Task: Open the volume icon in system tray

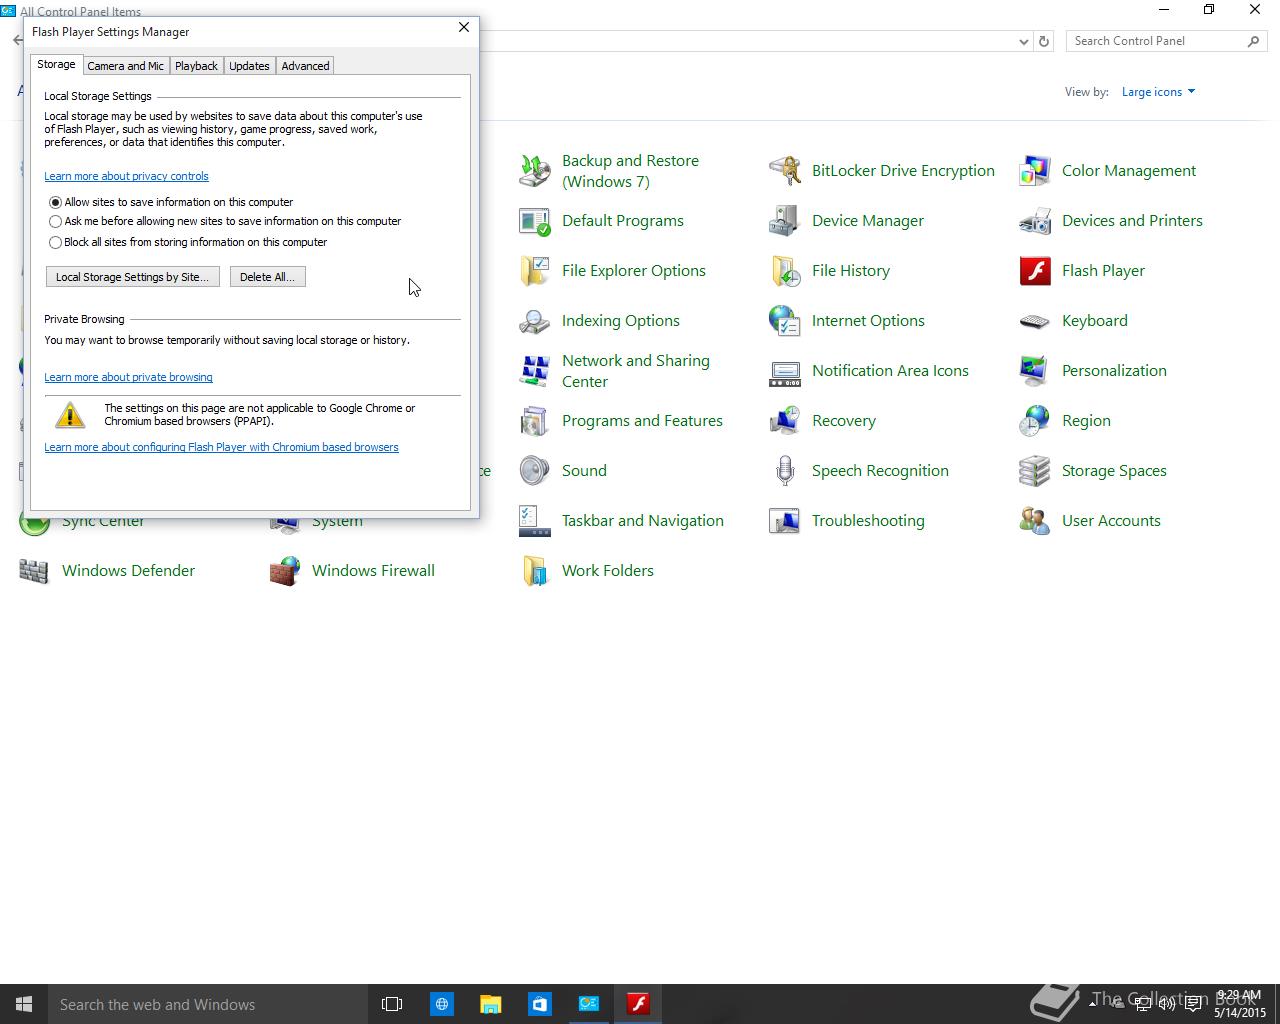Action: point(1166,1004)
